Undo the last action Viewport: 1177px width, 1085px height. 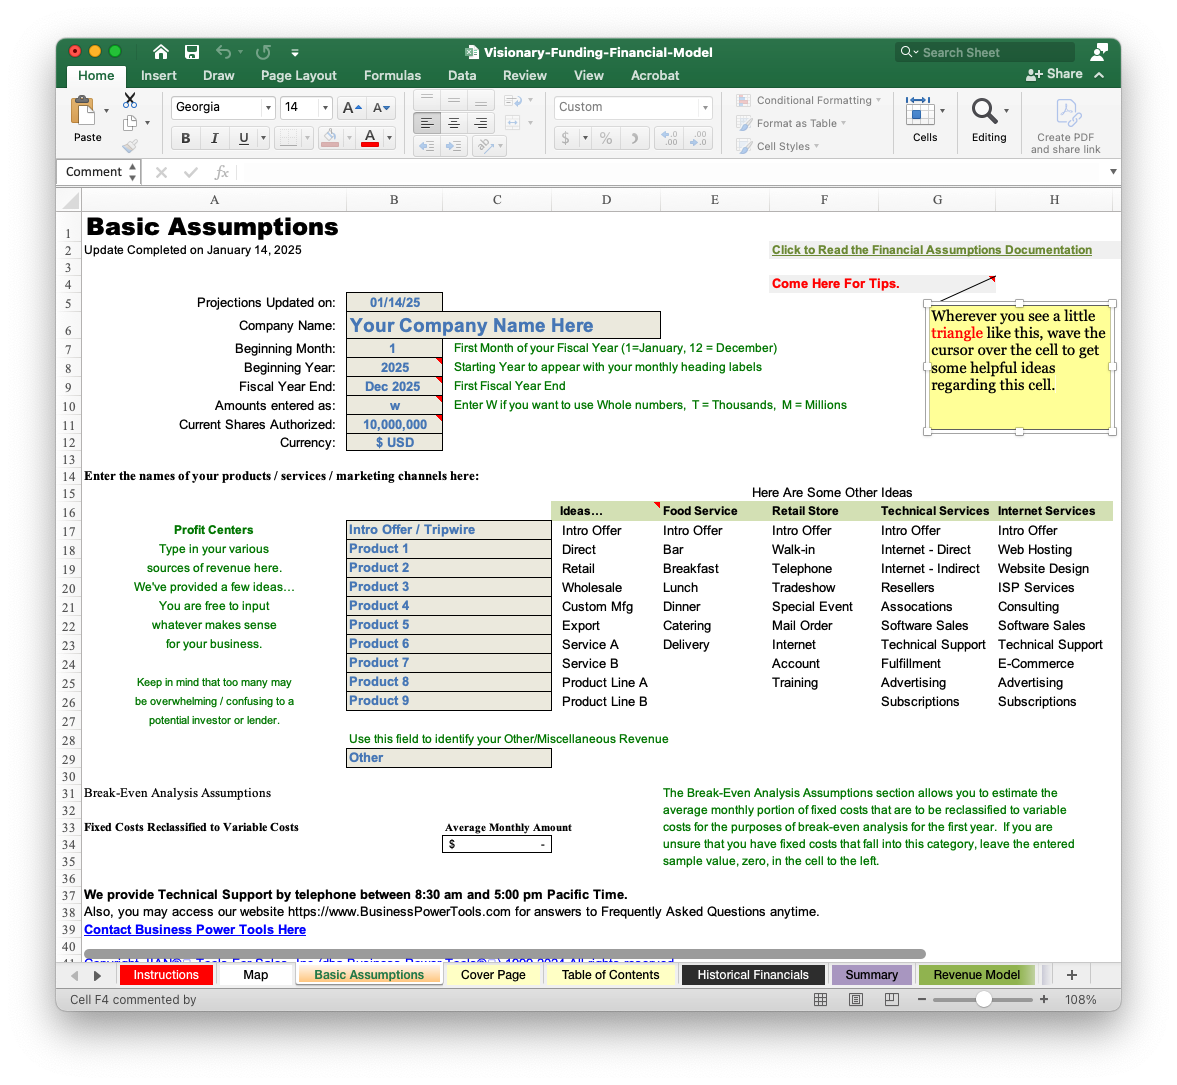pos(224,52)
